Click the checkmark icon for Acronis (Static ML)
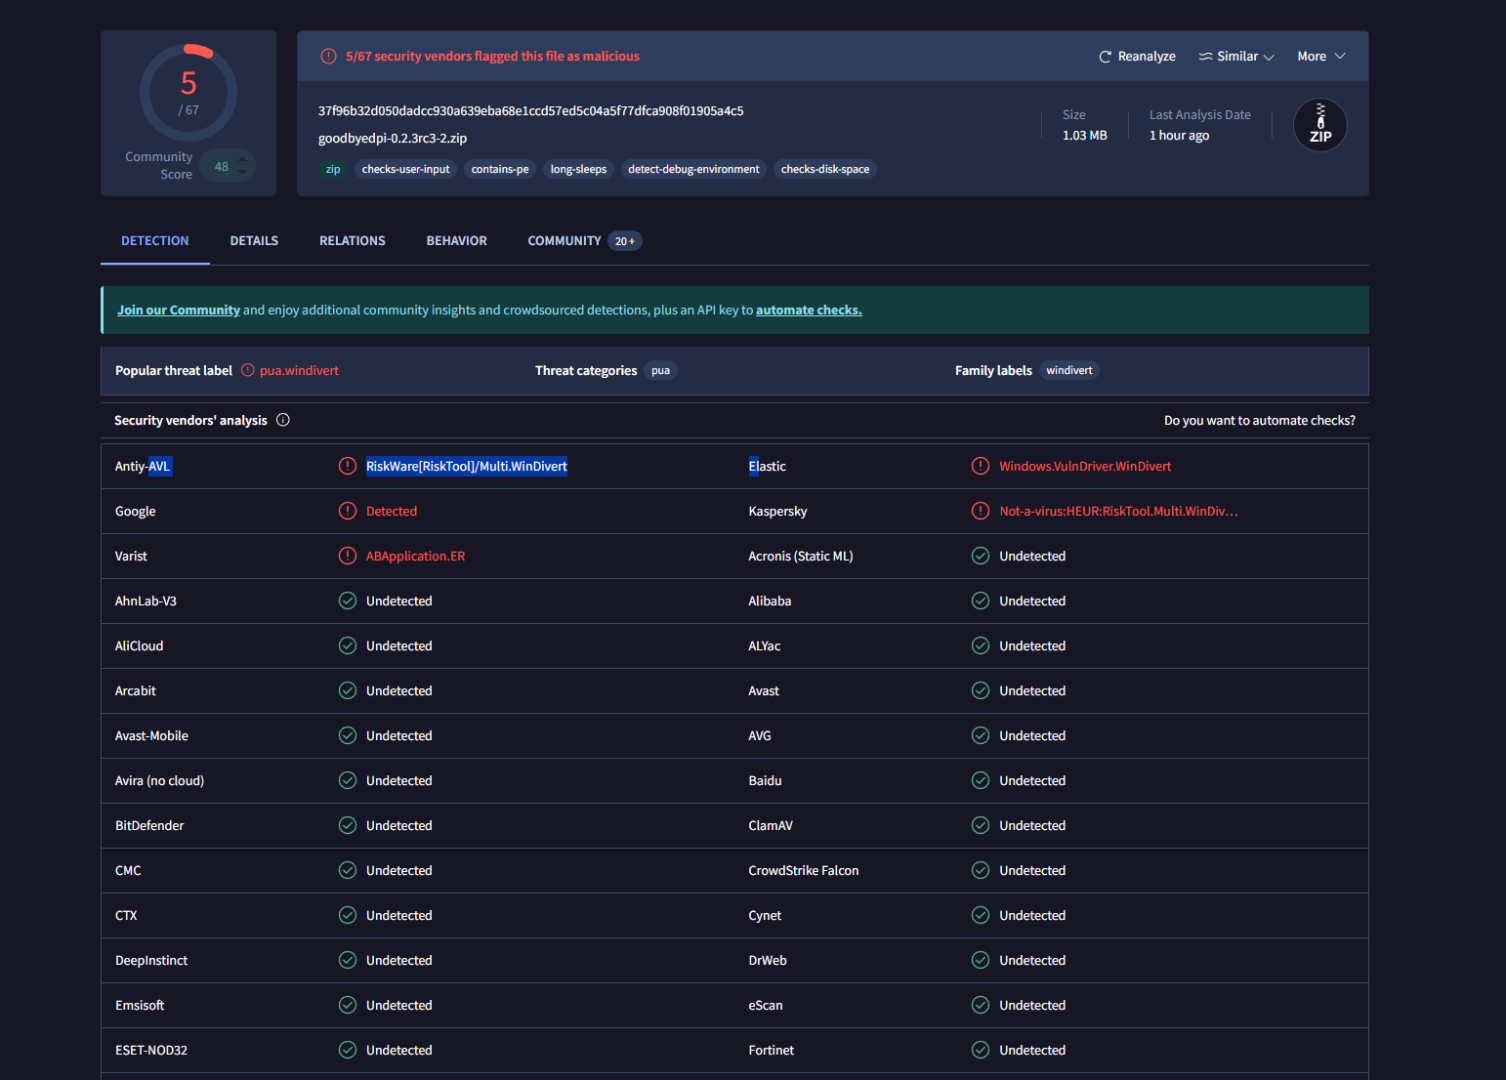The height and width of the screenshot is (1080, 1506). [x=980, y=556]
